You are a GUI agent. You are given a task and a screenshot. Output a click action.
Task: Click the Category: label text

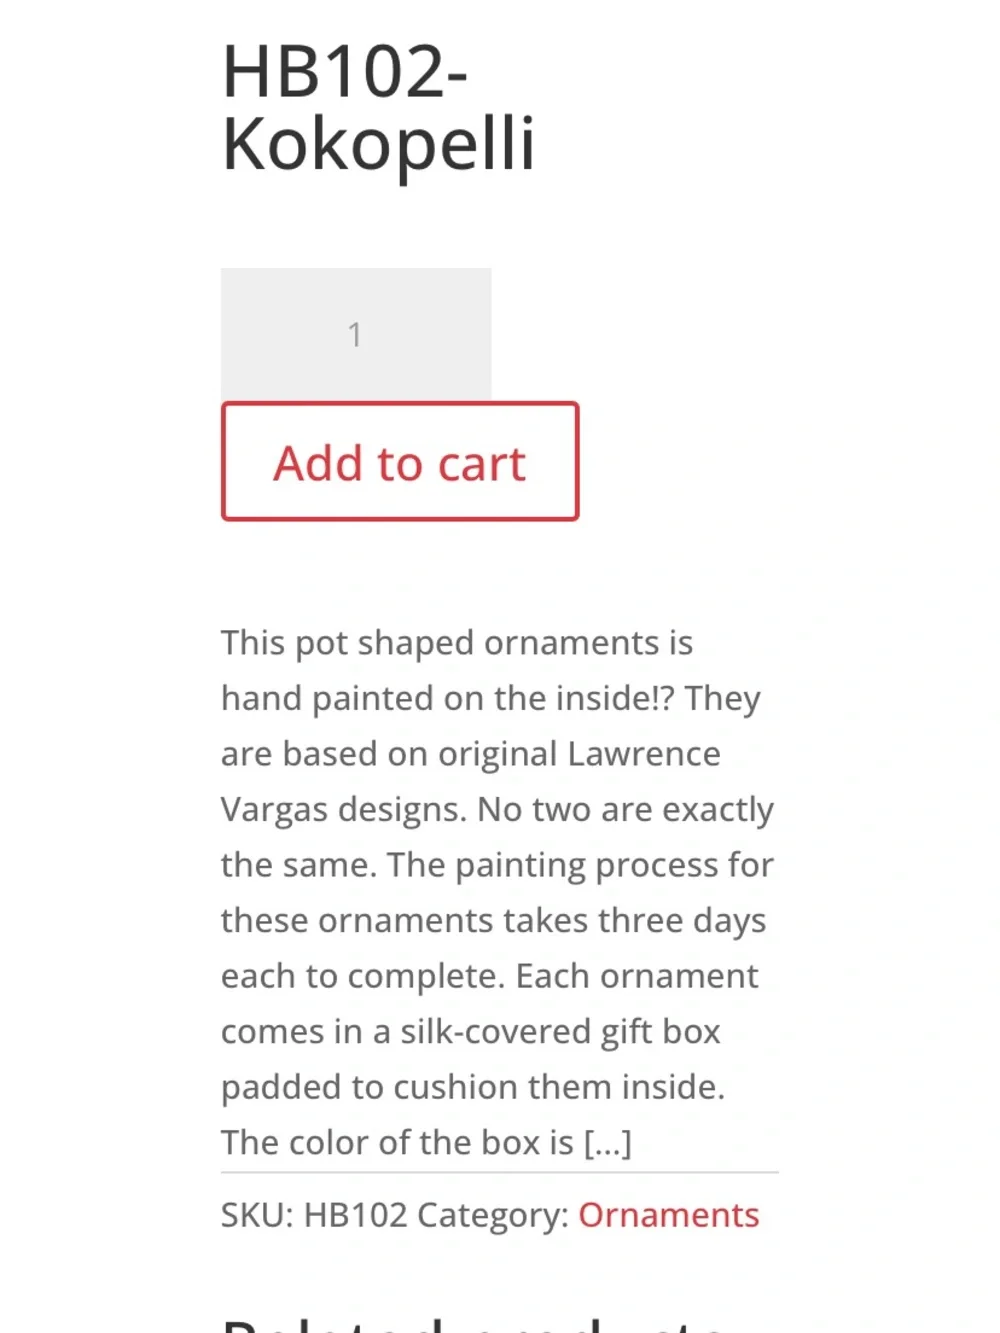pos(493,1214)
